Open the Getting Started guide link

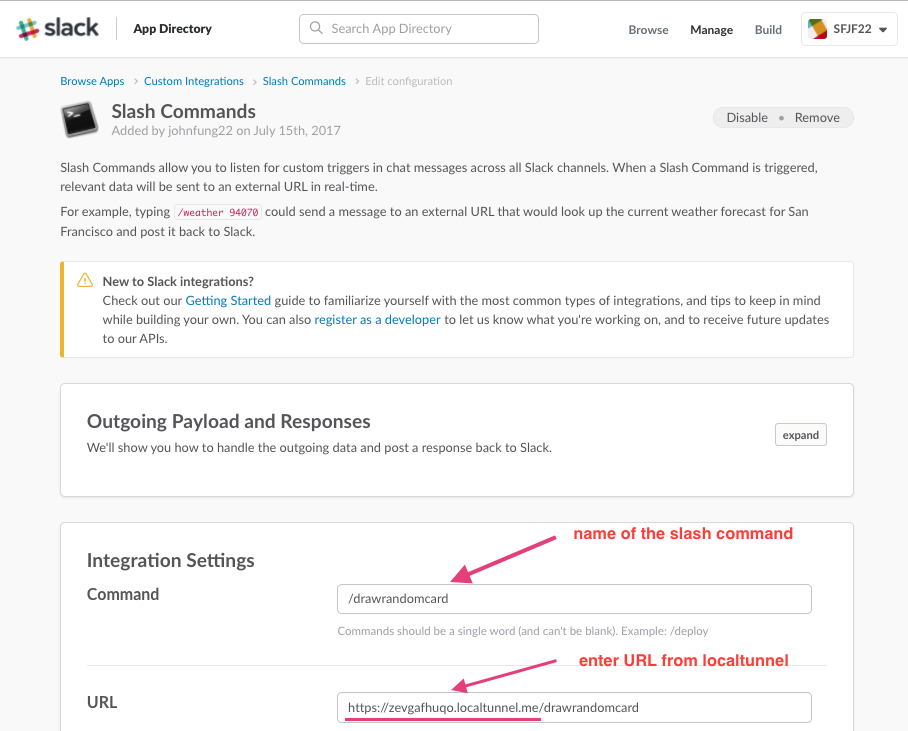tap(228, 301)
